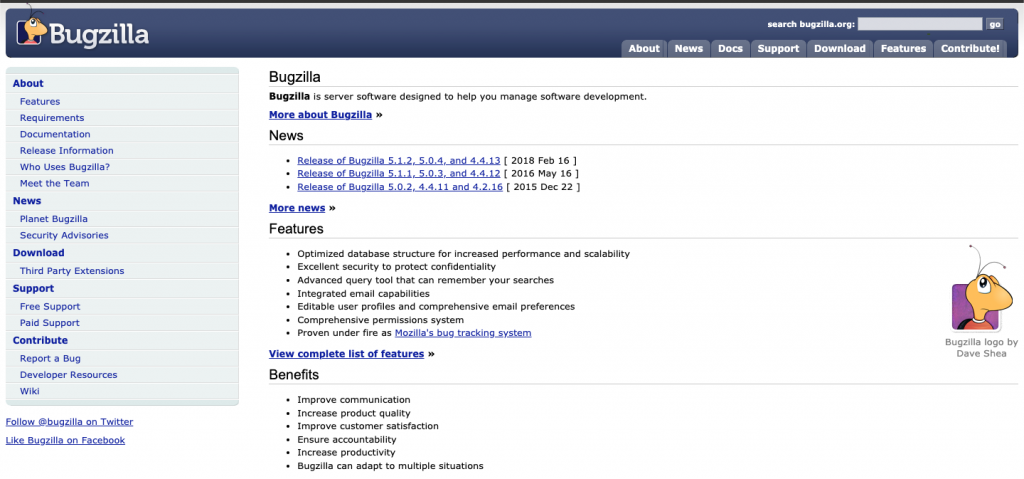The width and height of the screenshot is (1024, 479).
Task: Open Meet the Team link
Action: (54, 184)
